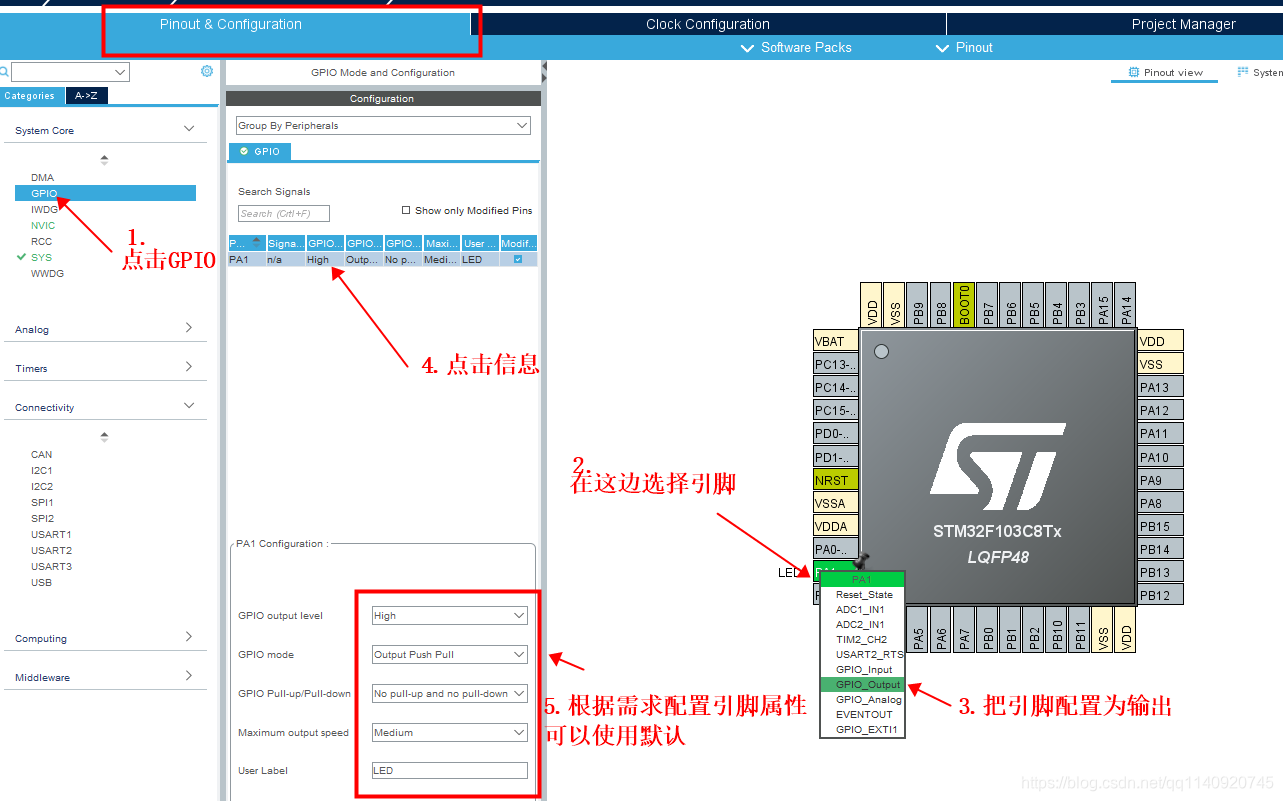The image size is (1283, 801).
Task: Open the Maximum output speed dropdown
Action: [x=449, y=733]
